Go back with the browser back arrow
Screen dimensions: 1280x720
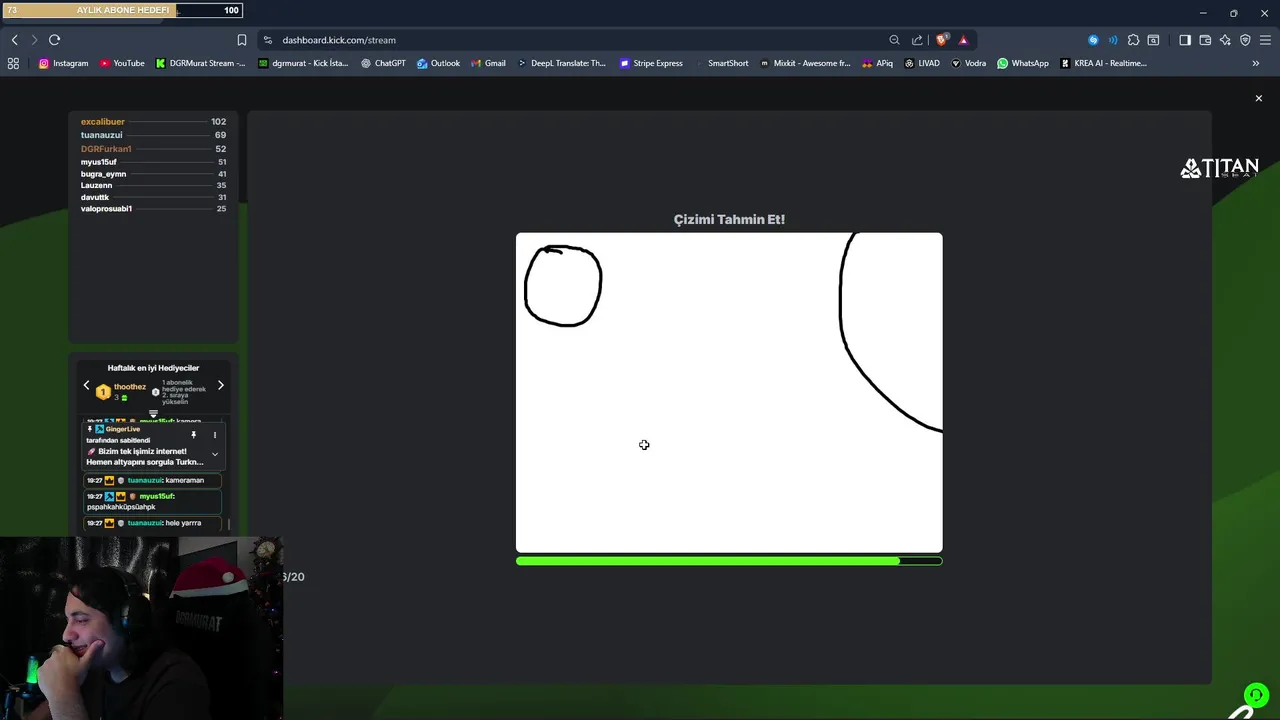(x=14, y=40)
